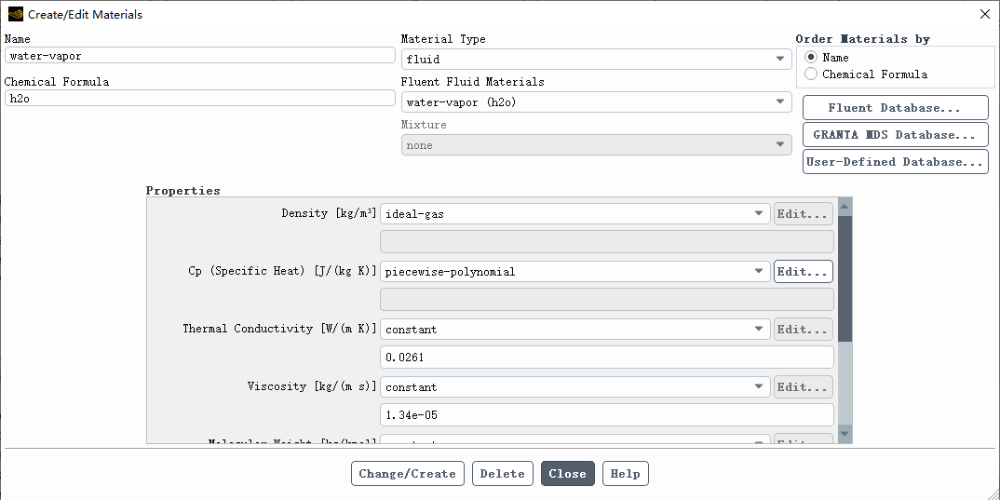Click the Delete material button
Viewport: 1000px width, 500px height.
503,474
